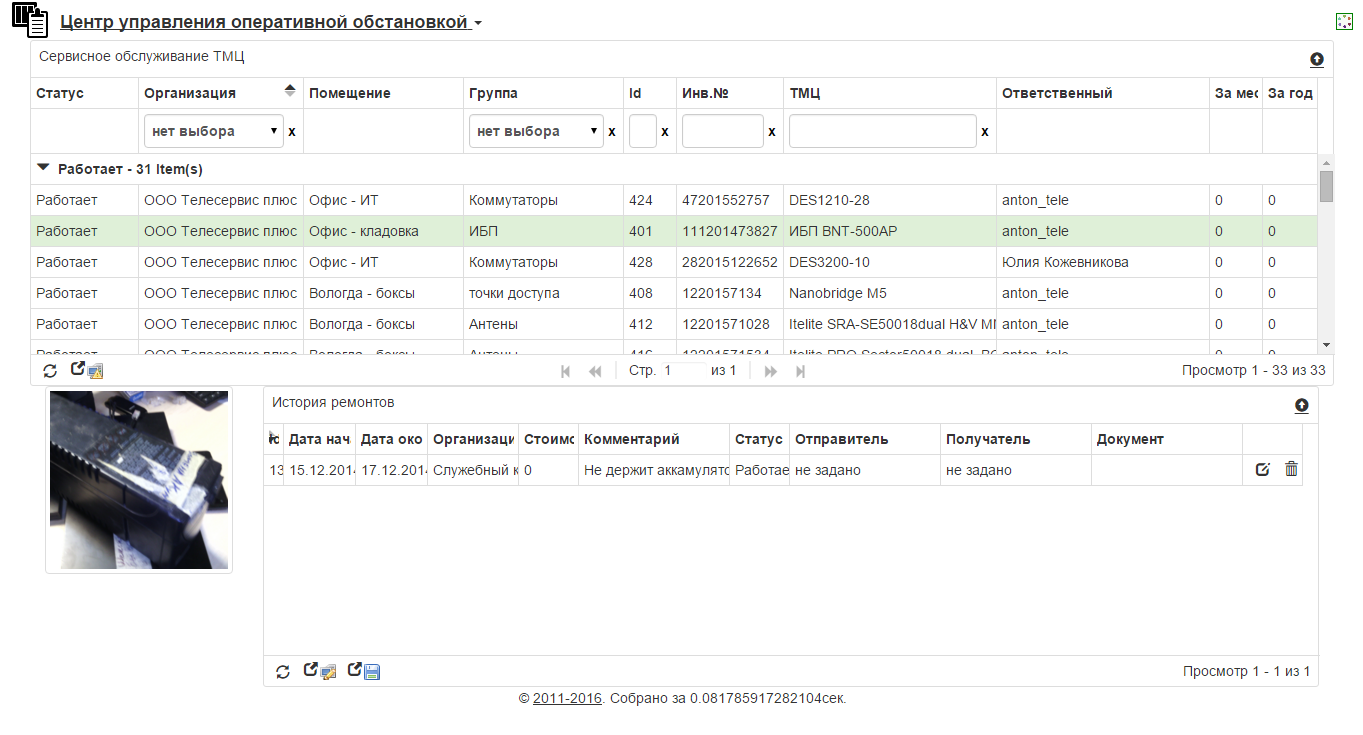1363x735 pixels.
Task: Click the colored dots icon at top right
Action: click(1344, 22)
